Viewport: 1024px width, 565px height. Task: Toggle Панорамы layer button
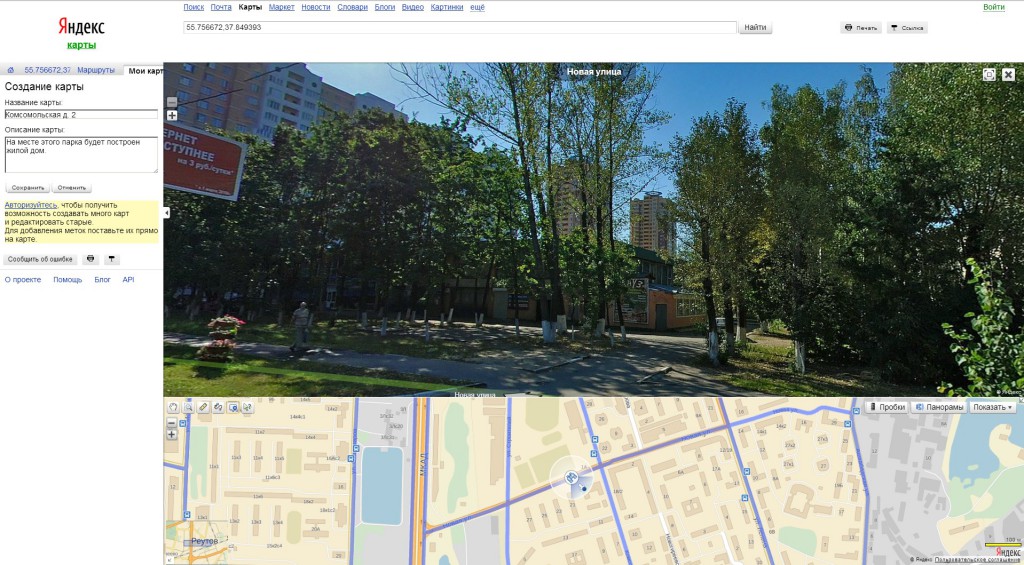tap(939, 407)
